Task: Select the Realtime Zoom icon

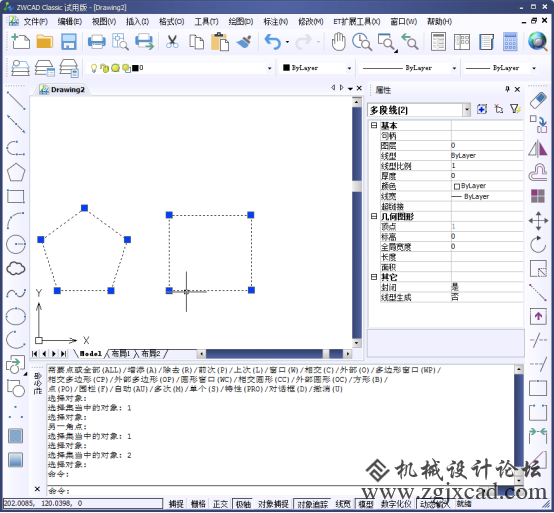Action: point(362,41)
